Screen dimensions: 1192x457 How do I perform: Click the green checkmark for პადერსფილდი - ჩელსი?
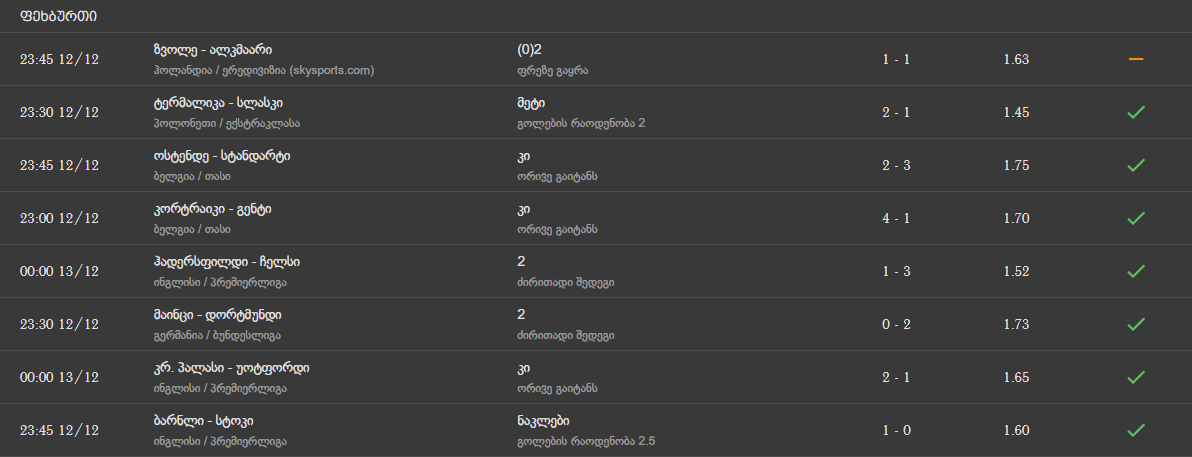pos(1135,271)
